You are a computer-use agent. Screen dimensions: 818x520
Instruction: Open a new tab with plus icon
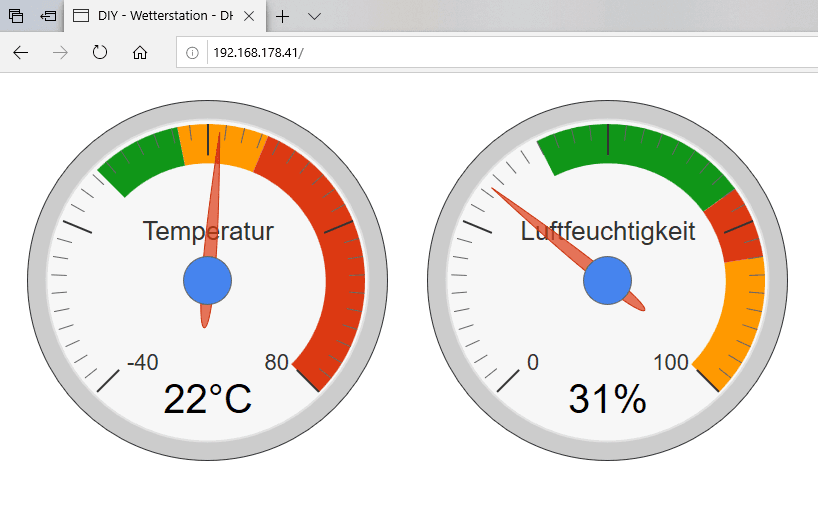pyautogui.click(x=283, y=16)
